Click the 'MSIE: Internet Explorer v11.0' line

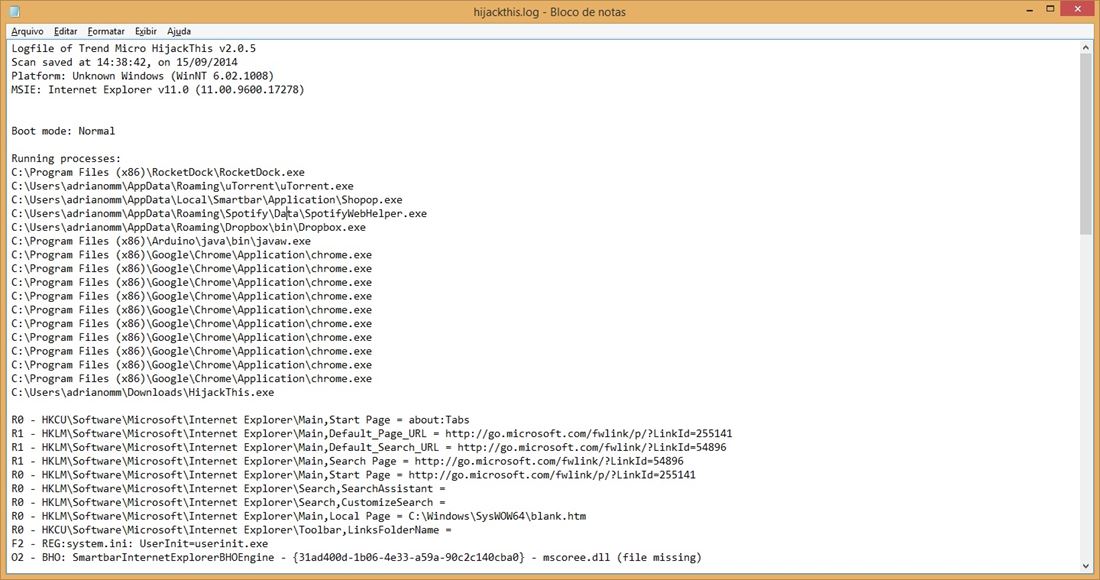[158, 90]
